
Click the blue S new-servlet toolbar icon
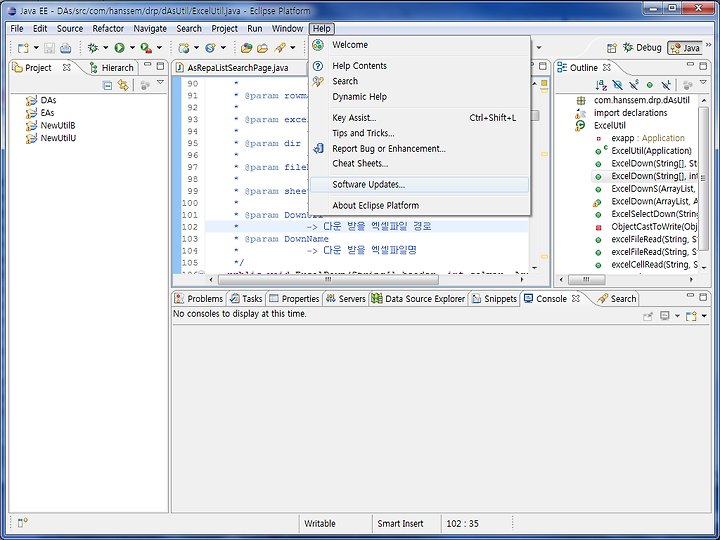[211, 48]
